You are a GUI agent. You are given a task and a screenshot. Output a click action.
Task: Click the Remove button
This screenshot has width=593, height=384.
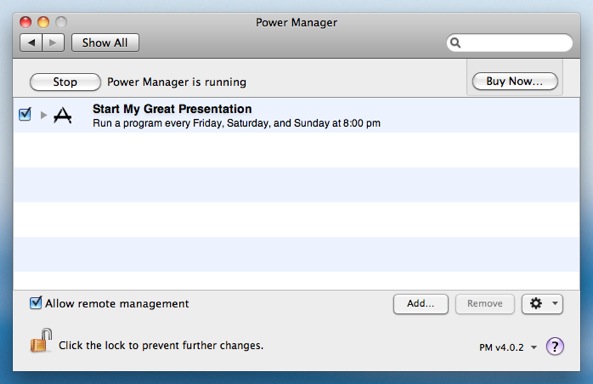(x=485, y=304)
